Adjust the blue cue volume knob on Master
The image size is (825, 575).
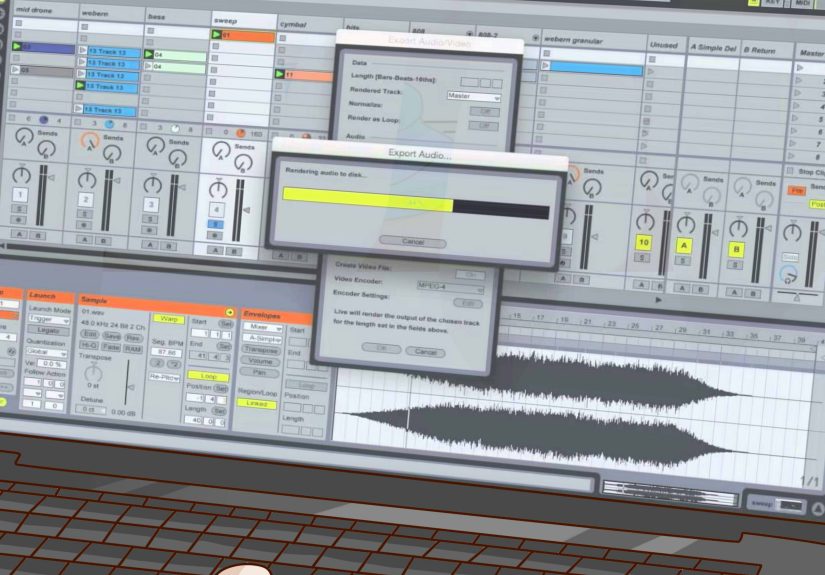tap(789, 275)
